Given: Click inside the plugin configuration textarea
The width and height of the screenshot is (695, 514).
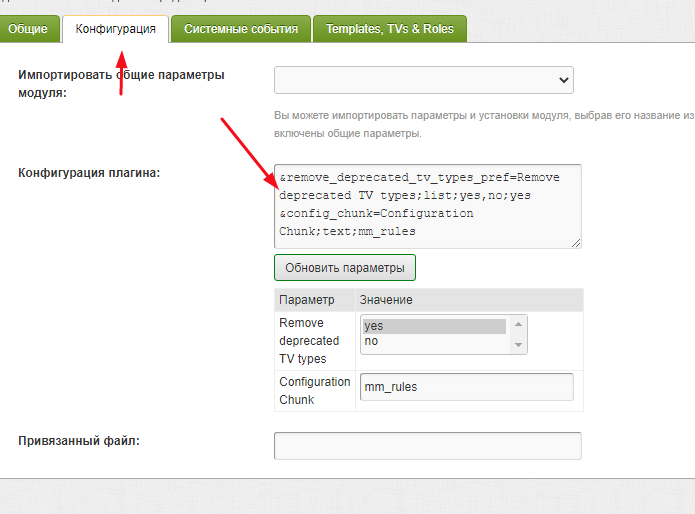Looking at the screenshot, I should pyautogui.click(x=428, y=206).
